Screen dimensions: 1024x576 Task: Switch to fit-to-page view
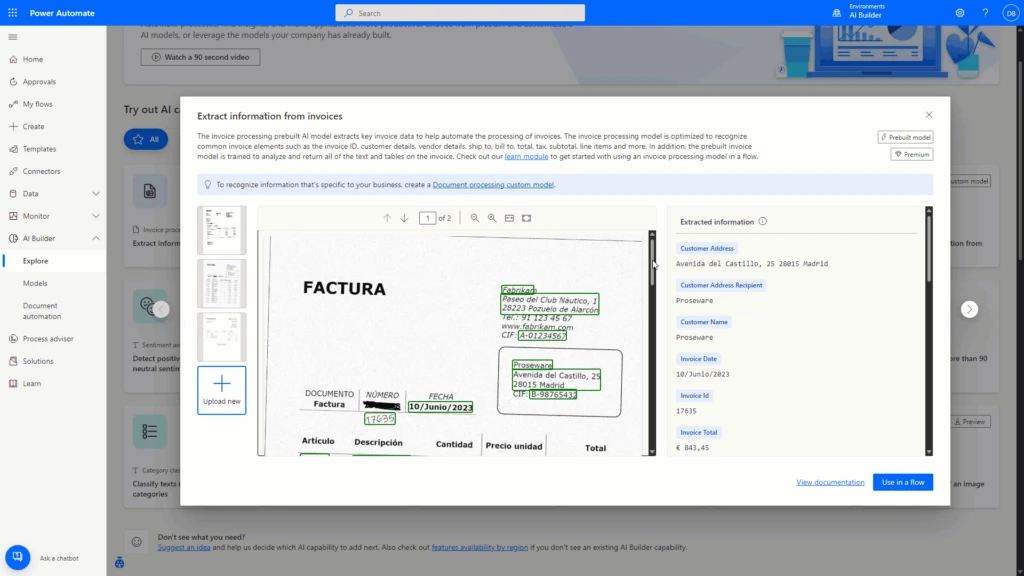(x=527, y=218)
